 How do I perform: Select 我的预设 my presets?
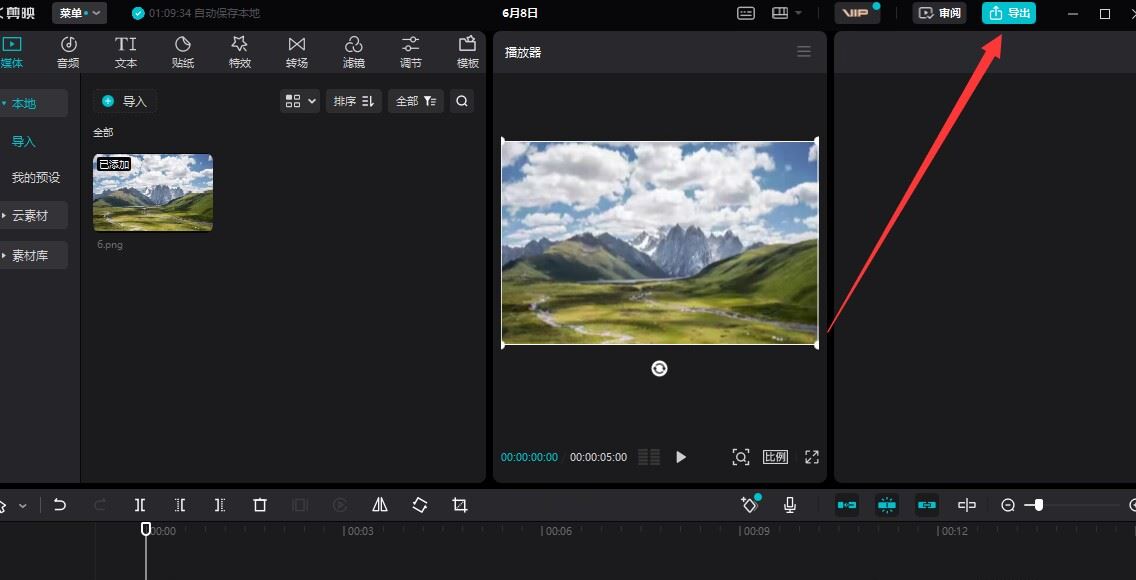point(36,177)
